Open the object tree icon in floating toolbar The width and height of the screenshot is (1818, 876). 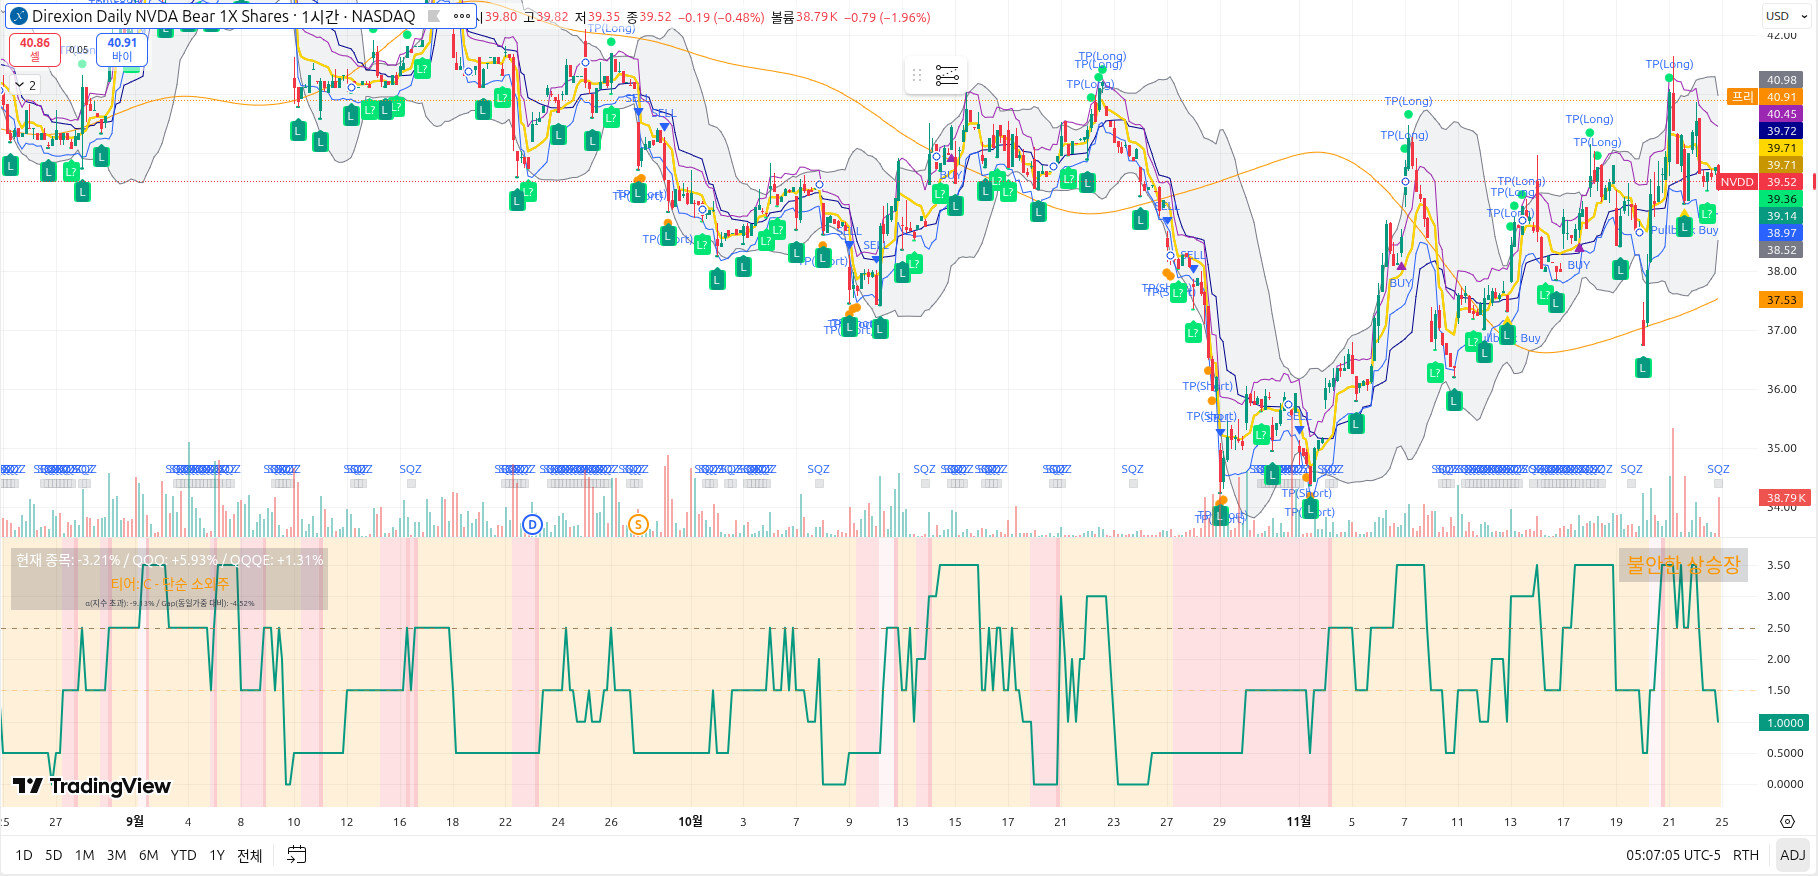[x=947, y=75]
